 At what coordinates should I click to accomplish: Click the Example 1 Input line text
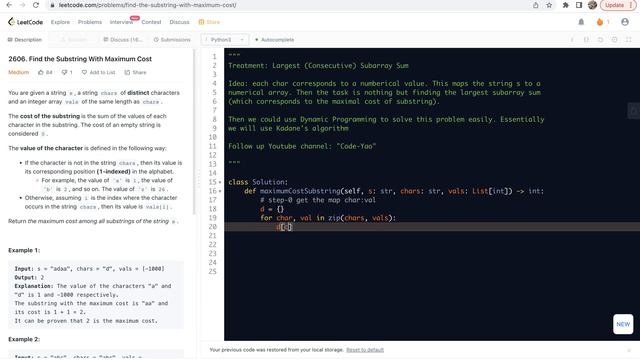click(89, 269)
